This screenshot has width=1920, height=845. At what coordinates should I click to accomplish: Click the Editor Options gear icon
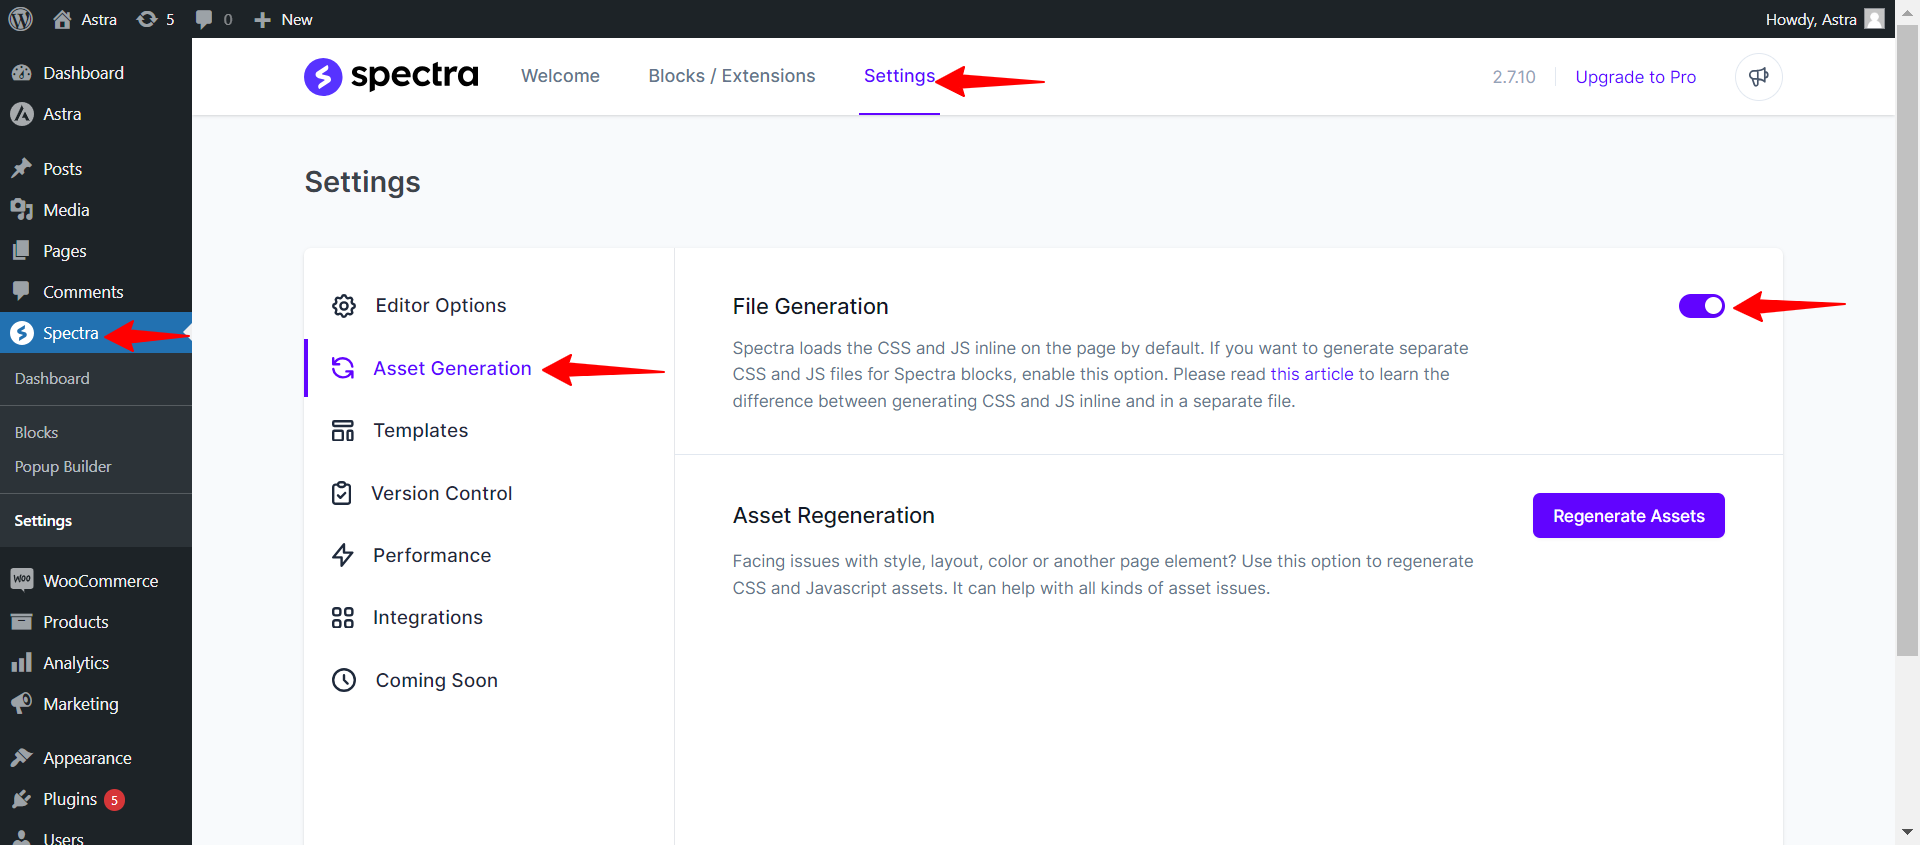pos(344,306)
